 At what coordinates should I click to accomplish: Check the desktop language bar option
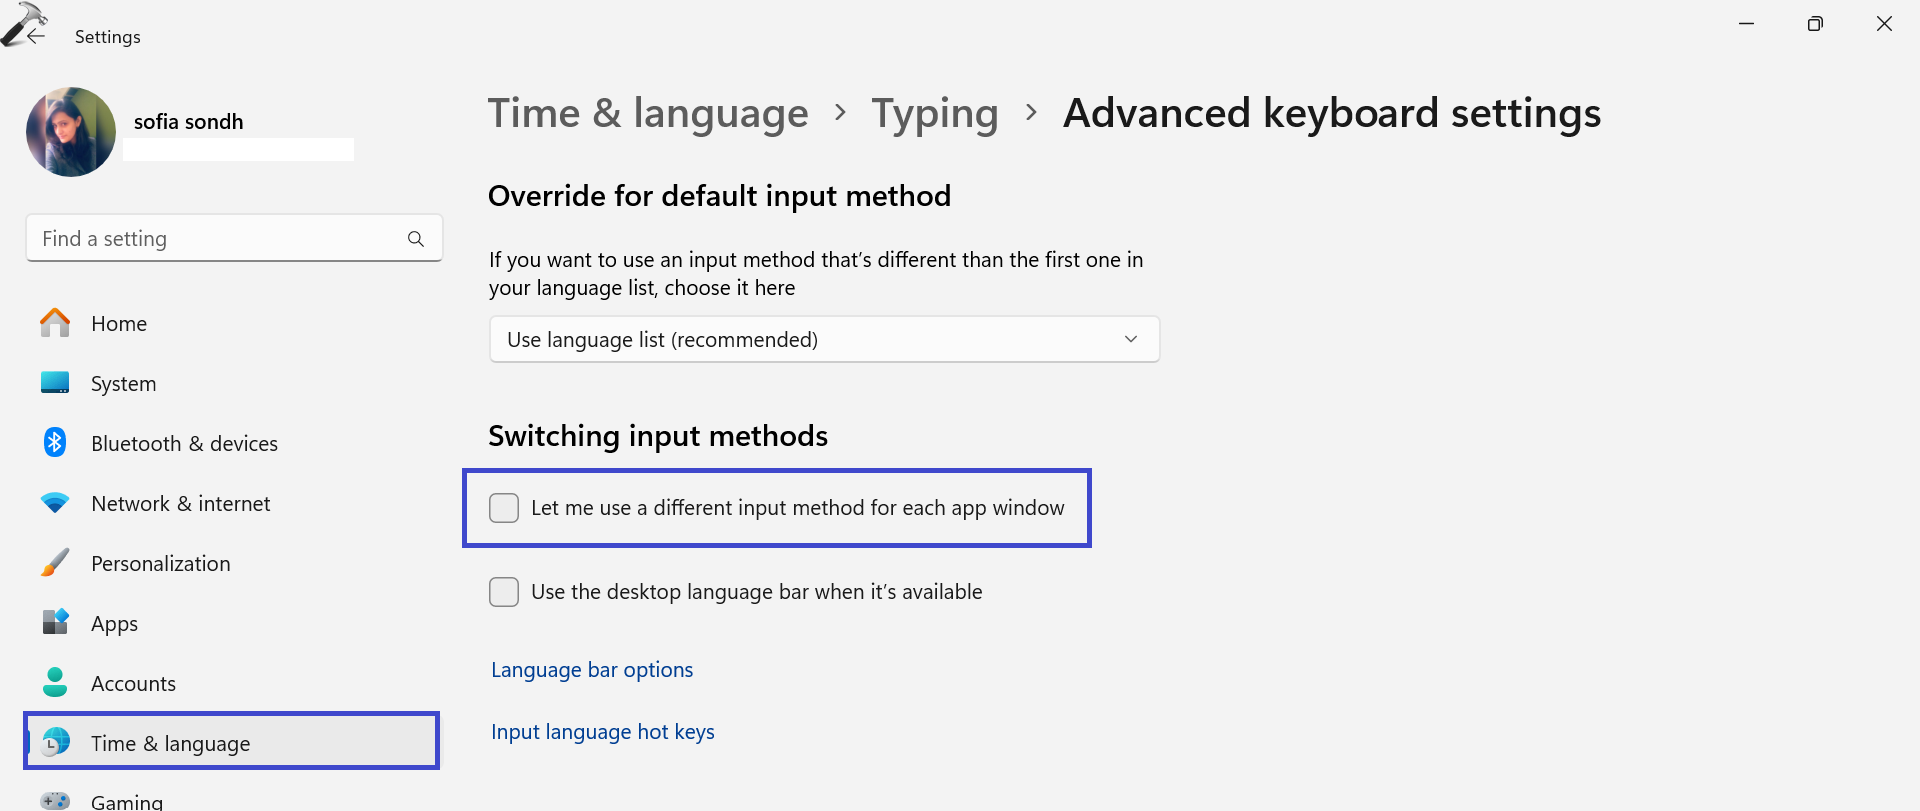pos(504,592)
